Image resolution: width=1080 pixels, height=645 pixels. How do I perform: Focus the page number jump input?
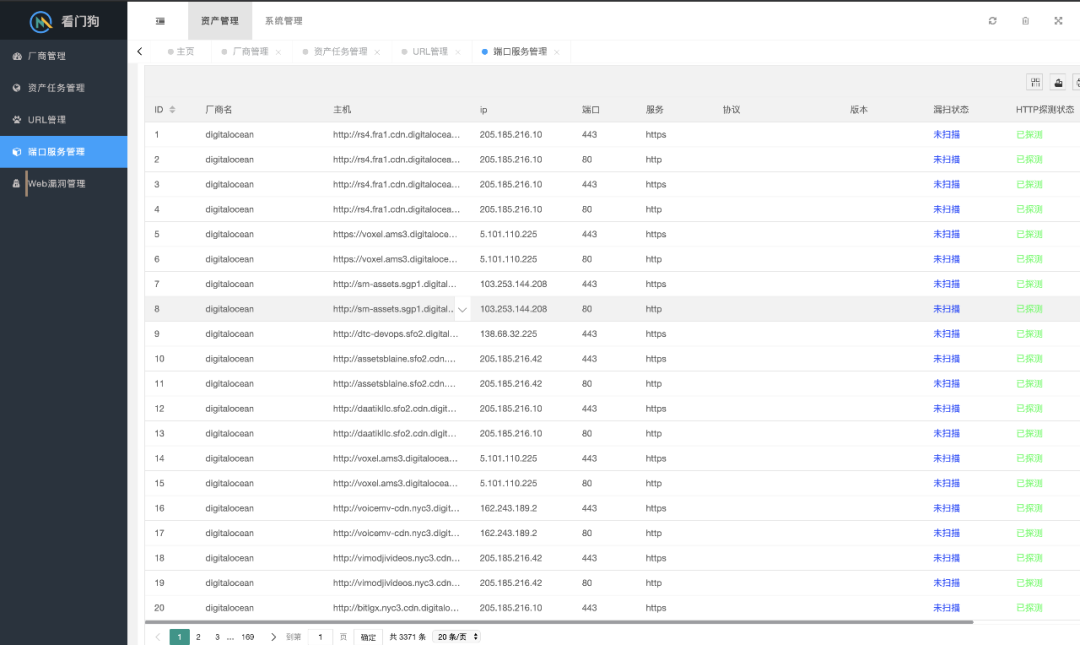[320, 637]
